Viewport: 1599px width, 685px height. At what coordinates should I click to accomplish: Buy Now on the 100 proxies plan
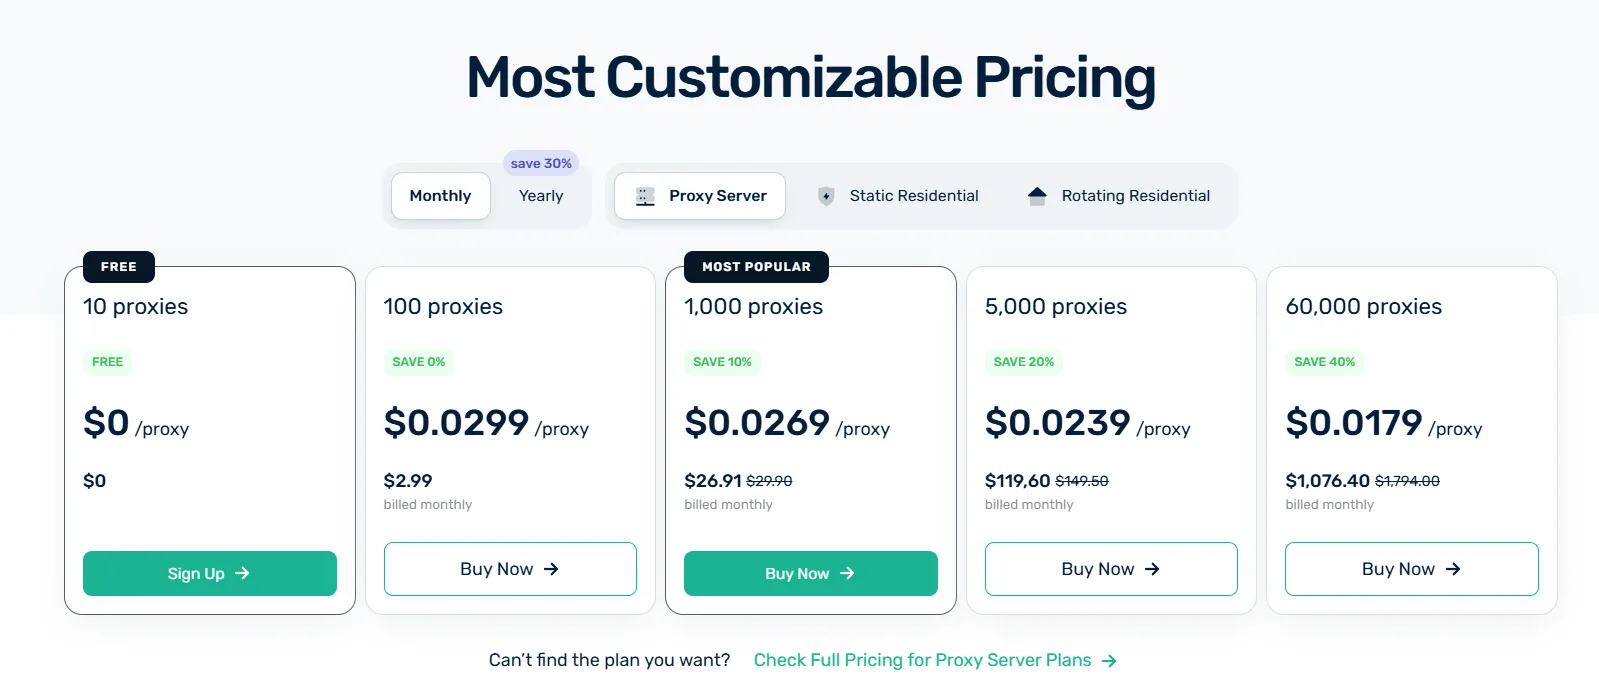point(510,568)
